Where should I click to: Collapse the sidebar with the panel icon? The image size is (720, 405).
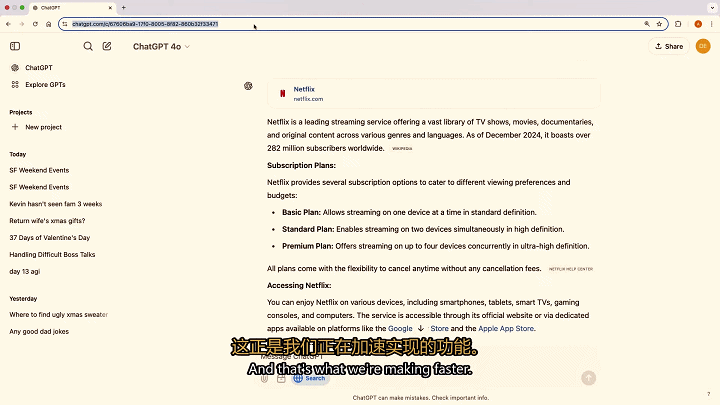[15, 46]
